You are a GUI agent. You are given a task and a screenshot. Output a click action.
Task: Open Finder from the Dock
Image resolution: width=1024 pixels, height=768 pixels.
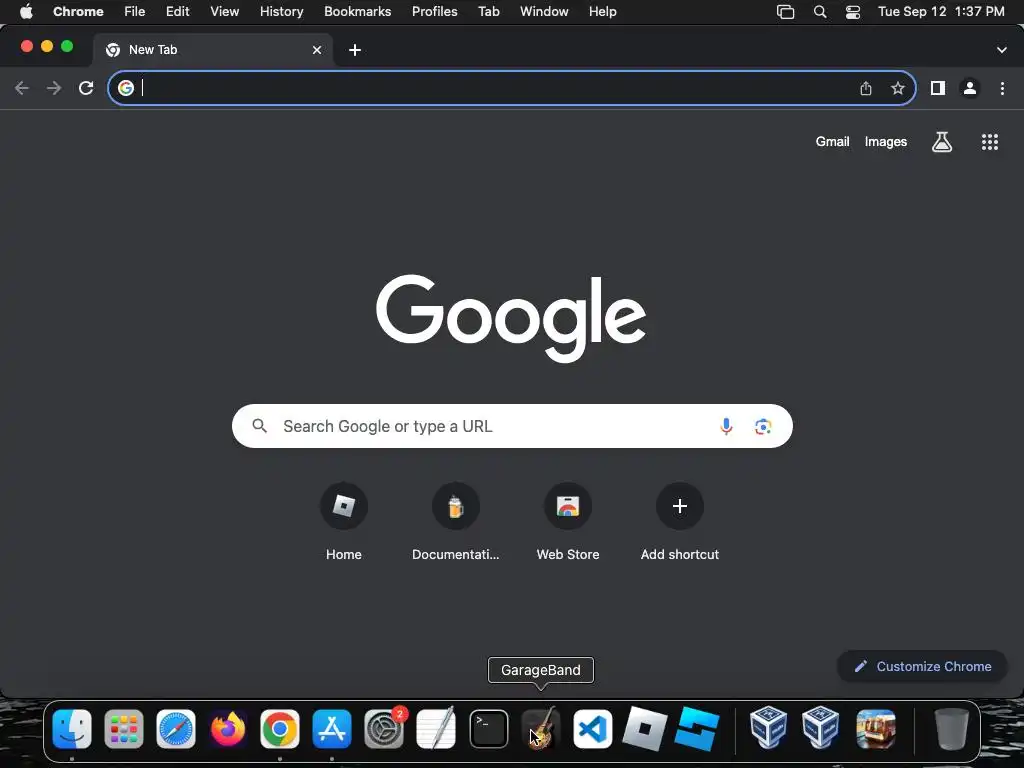[x=72, y=729]
